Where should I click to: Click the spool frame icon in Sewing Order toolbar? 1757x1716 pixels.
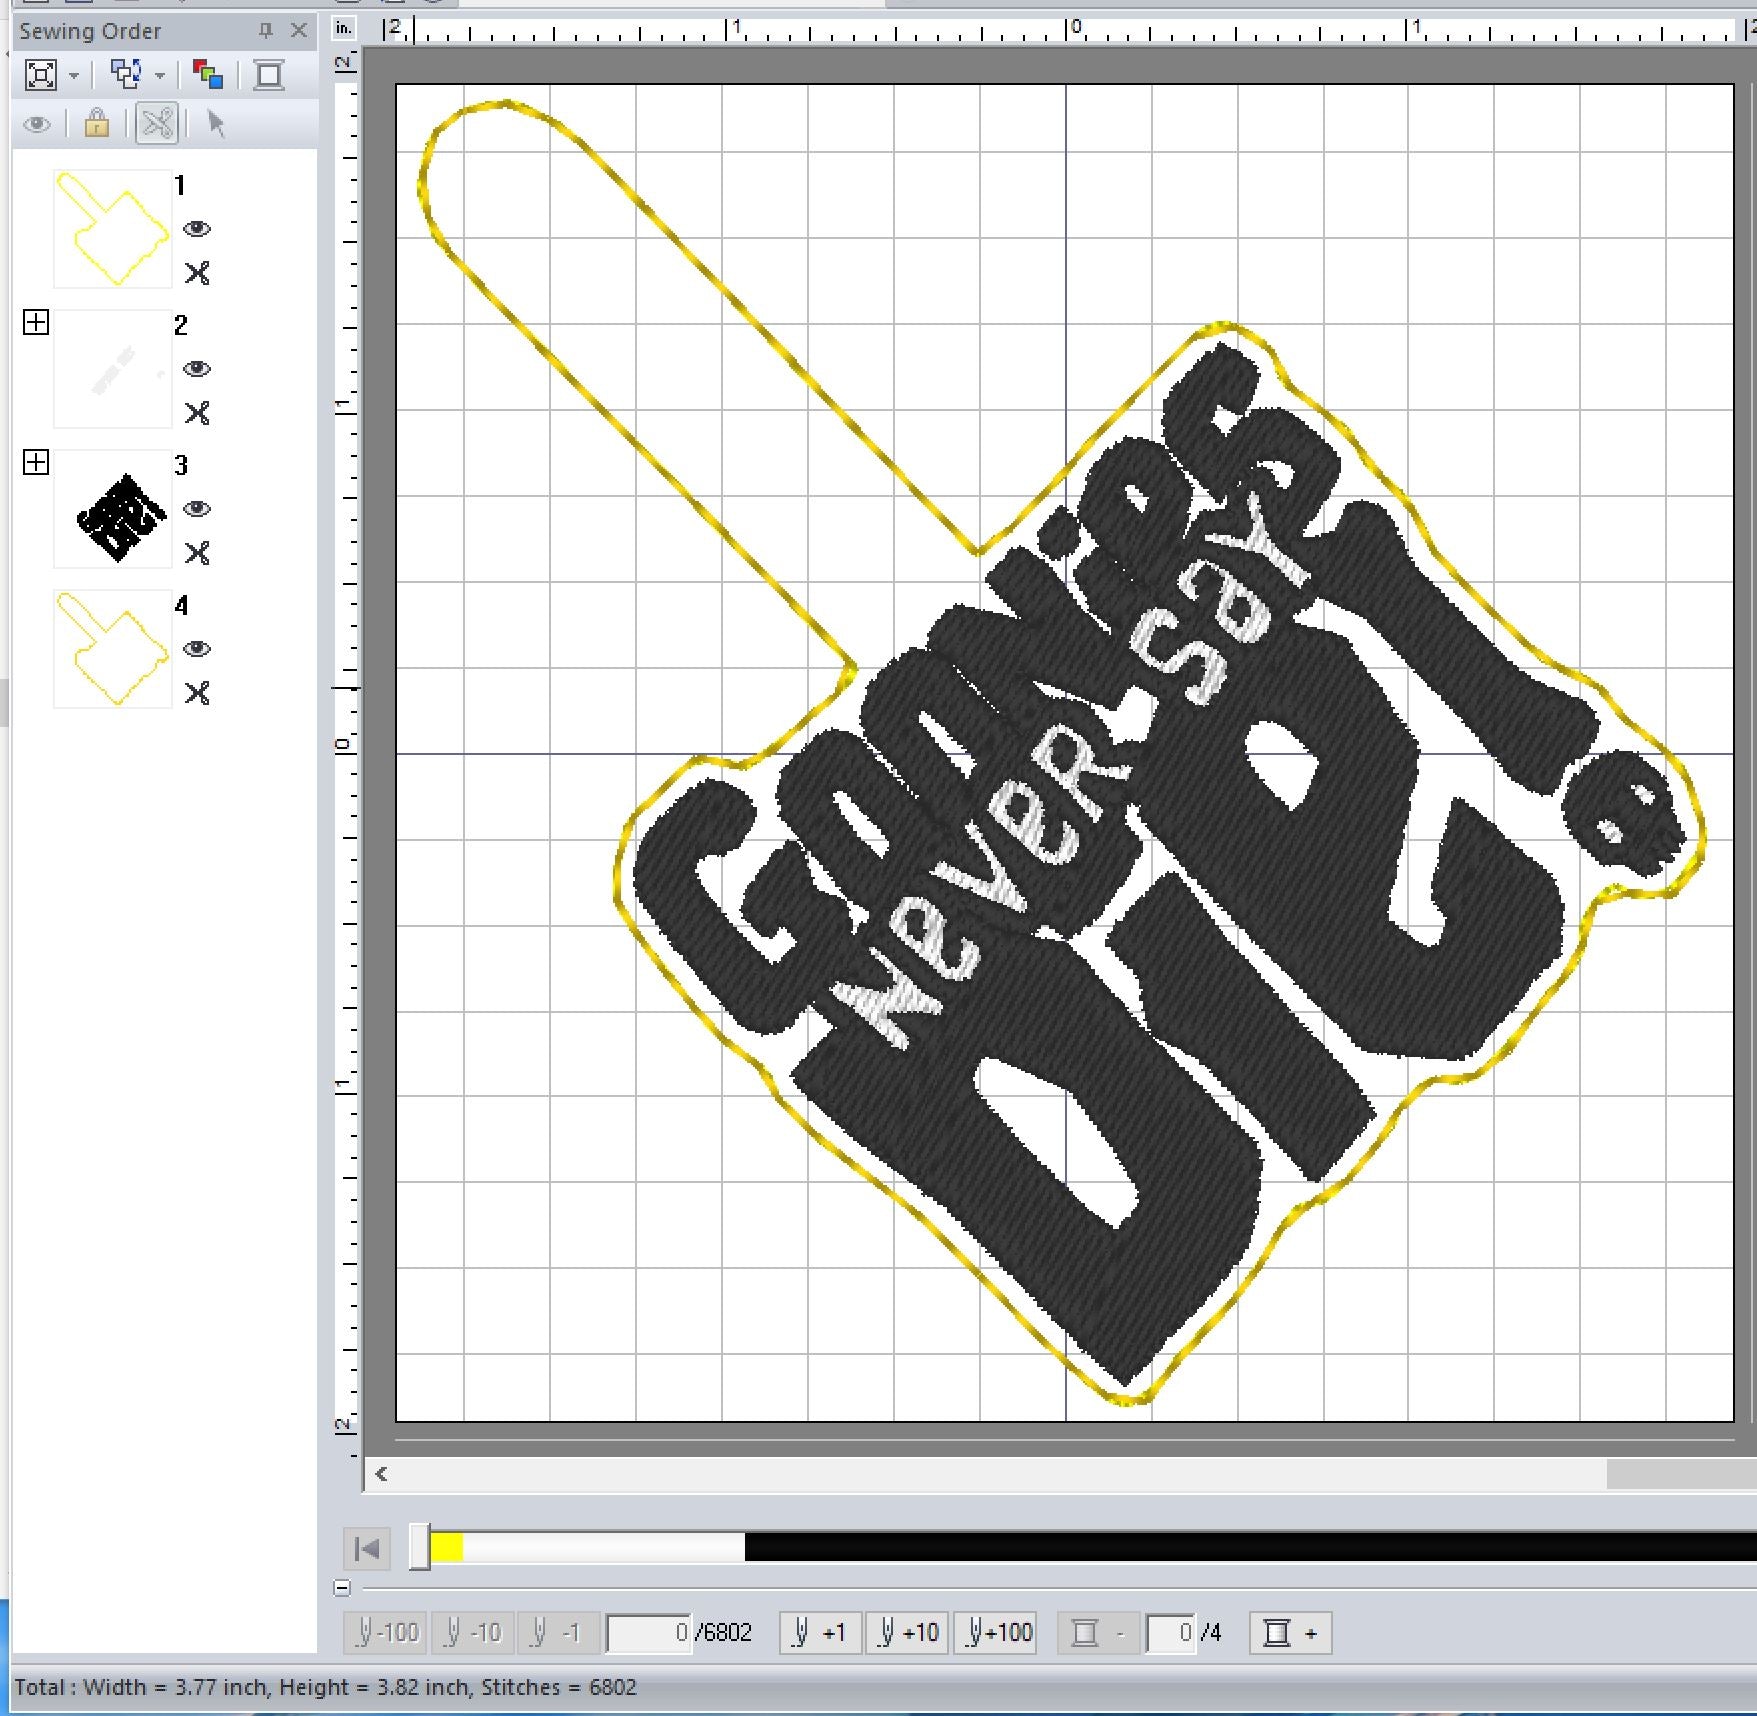point(268,75)
